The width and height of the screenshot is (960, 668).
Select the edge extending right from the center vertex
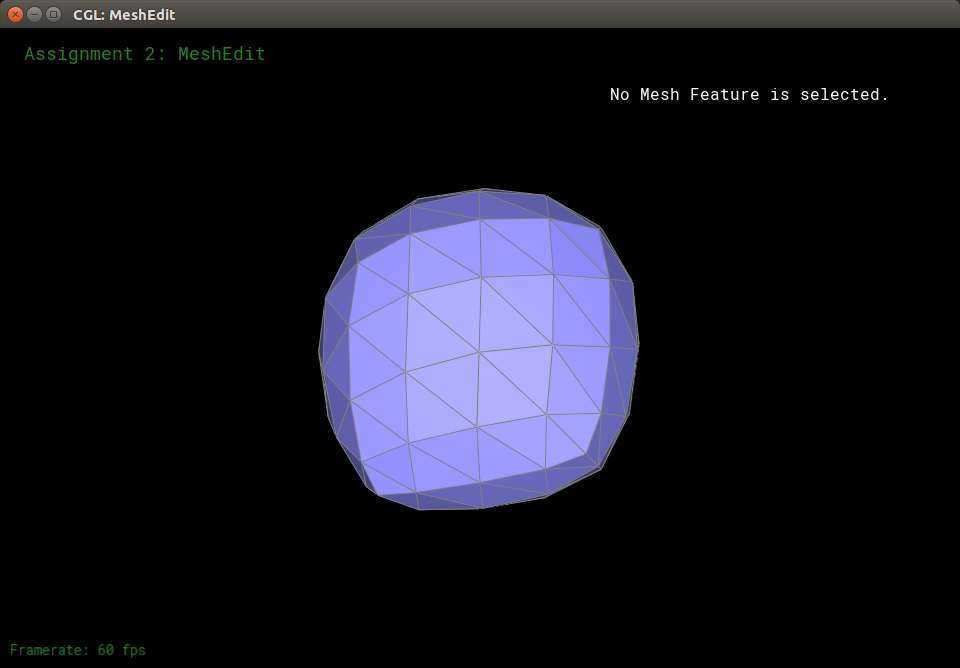516,349
